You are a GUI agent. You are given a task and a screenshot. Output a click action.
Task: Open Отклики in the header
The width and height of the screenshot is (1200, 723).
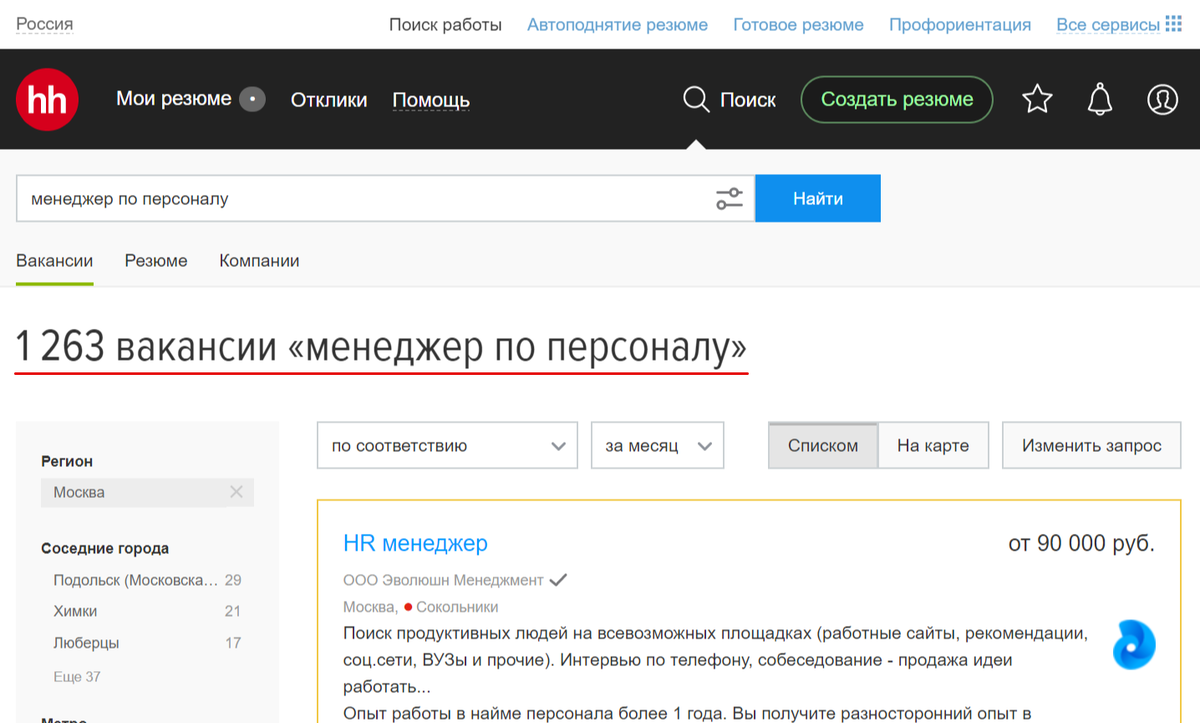(x=329, y=100)
